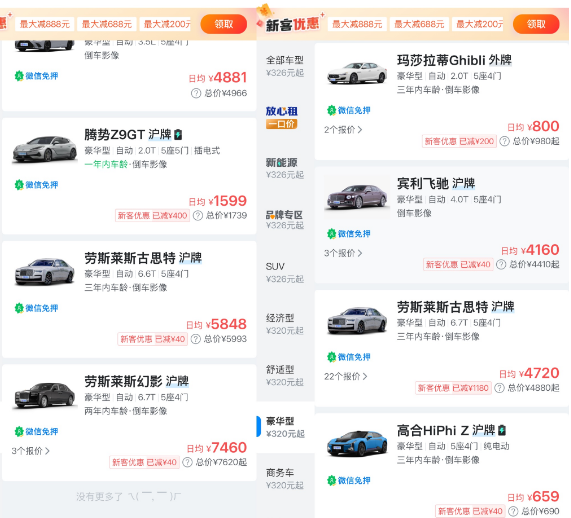Switch to the 商务车 category
Image resolution: width=571 pixels, height=518 pixels.
point(285,479)
